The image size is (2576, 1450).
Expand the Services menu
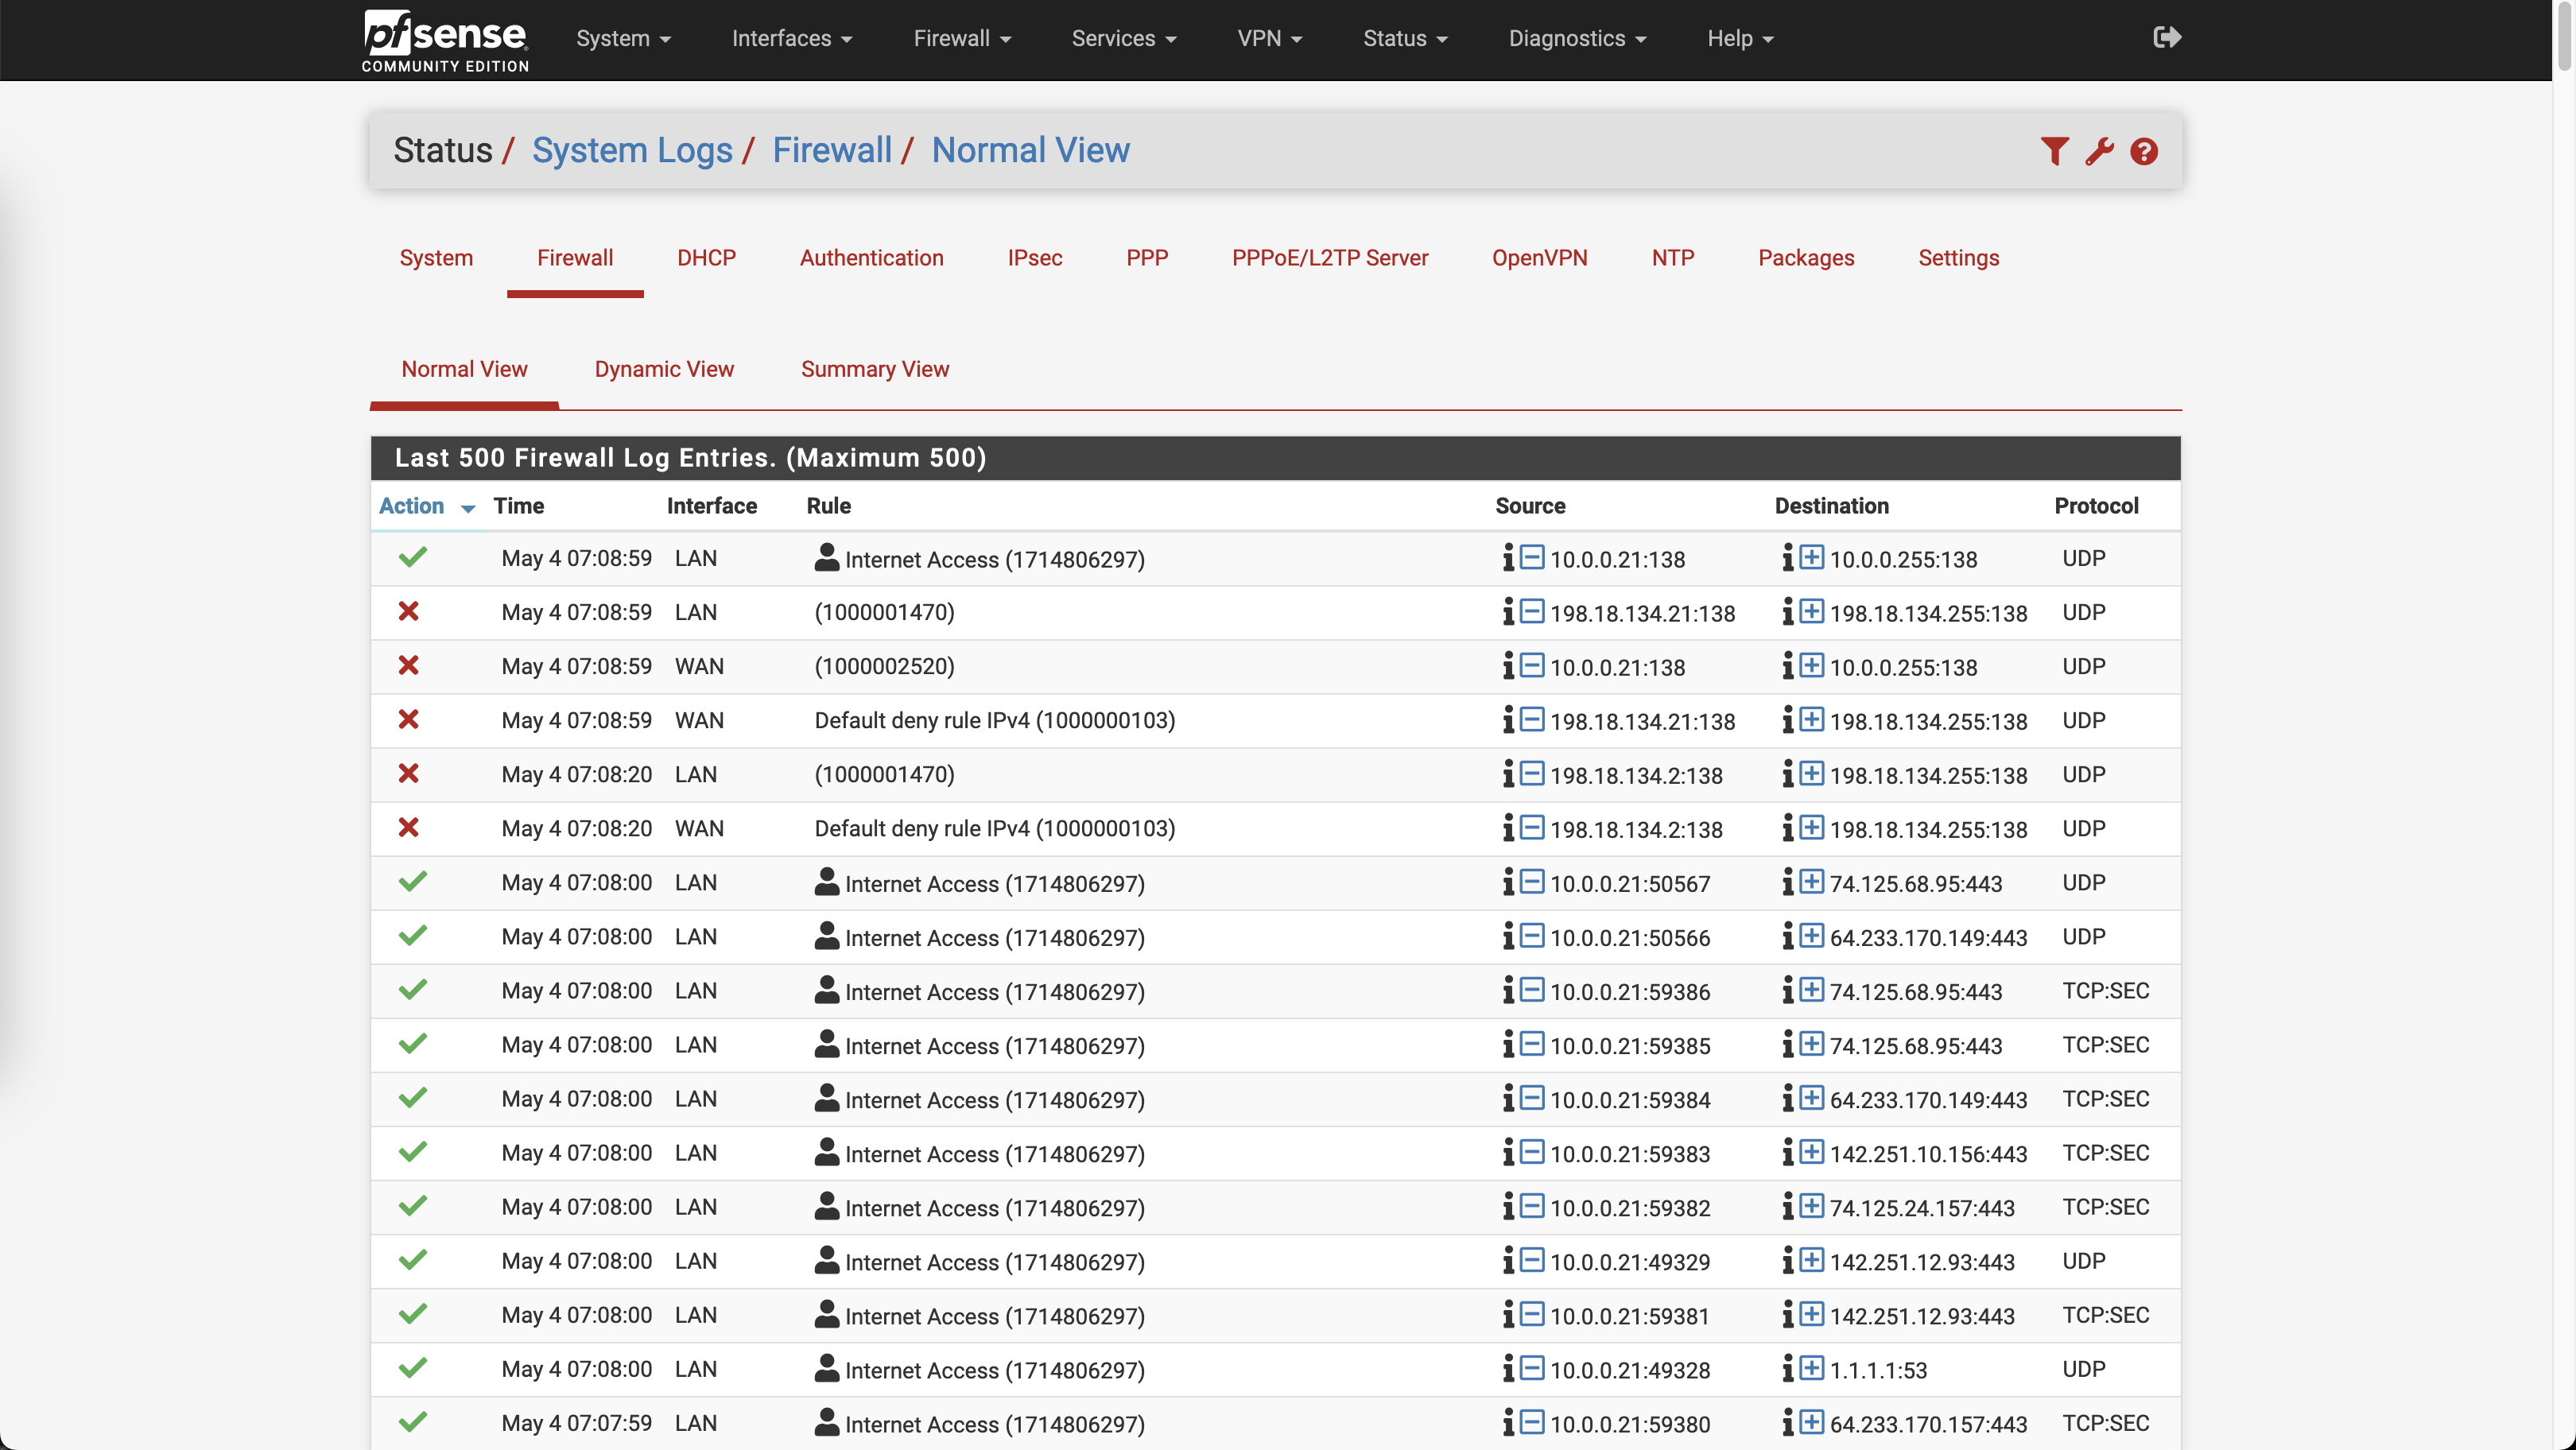(x=1123, y=38)
